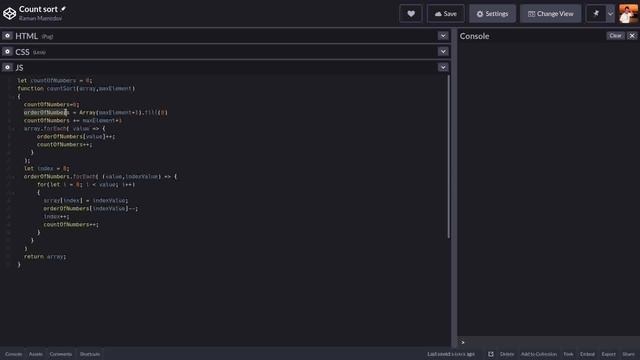Click the JS editor vertical scrollbar
This screenshot has height=360, width=640.
(x=449, y=157)
